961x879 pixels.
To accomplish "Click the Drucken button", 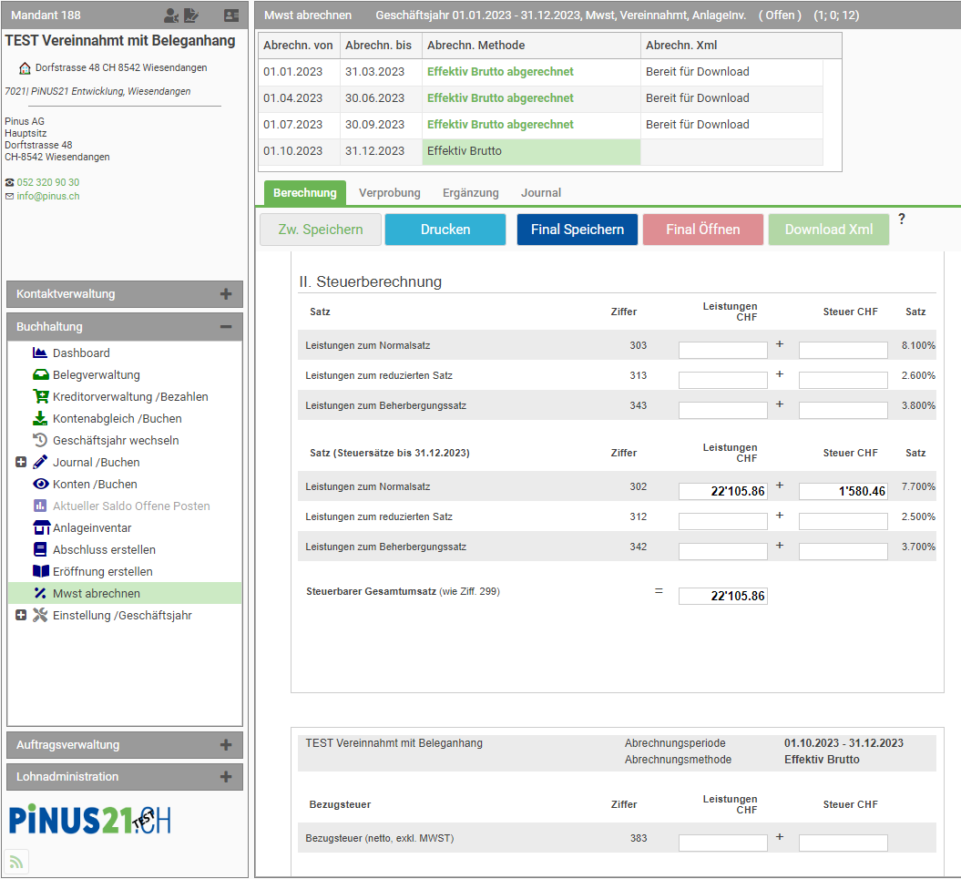I will click(446, 229).
